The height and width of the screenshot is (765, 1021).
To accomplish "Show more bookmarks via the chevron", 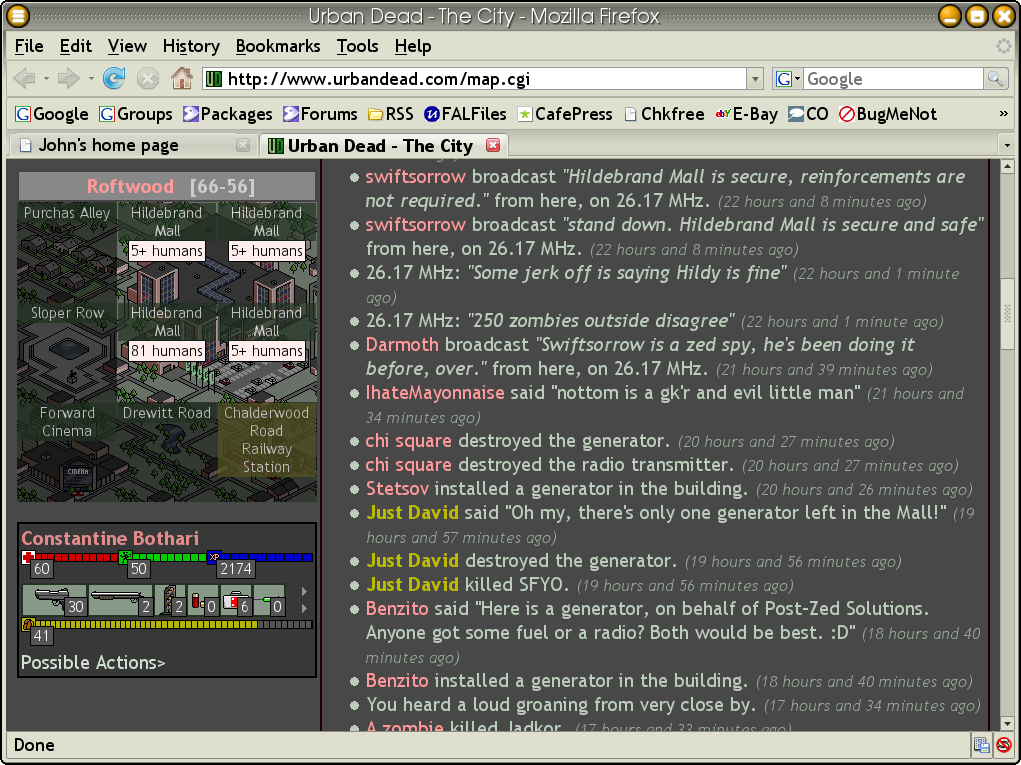I will click(x=1003, y=114).
